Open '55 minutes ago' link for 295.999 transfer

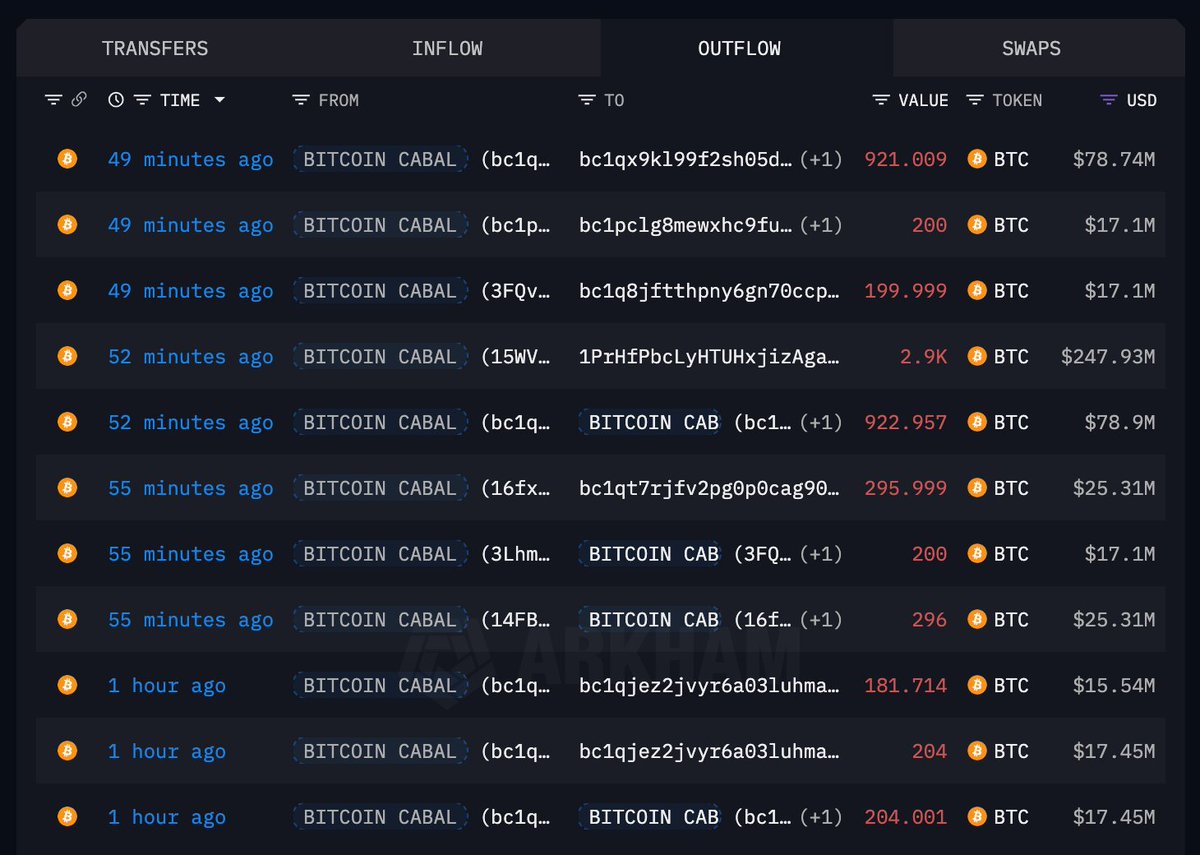(190, 488)
